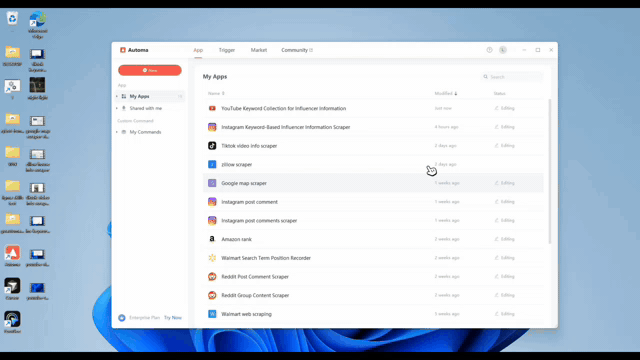This screenshot has height=360, width=640.
Task: Click the Recycle Bin desktop icon
Action: click(x=12, y=18)
